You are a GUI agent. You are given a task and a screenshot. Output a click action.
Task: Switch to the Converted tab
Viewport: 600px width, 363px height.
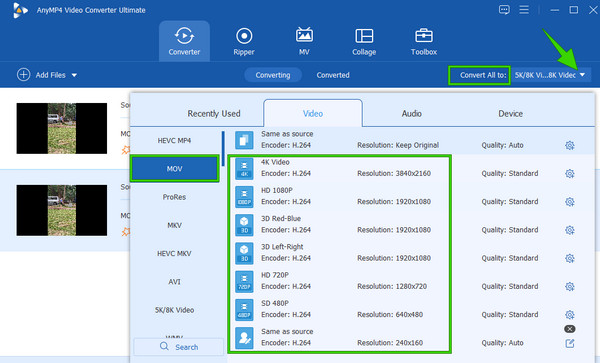tap(333, 75)
